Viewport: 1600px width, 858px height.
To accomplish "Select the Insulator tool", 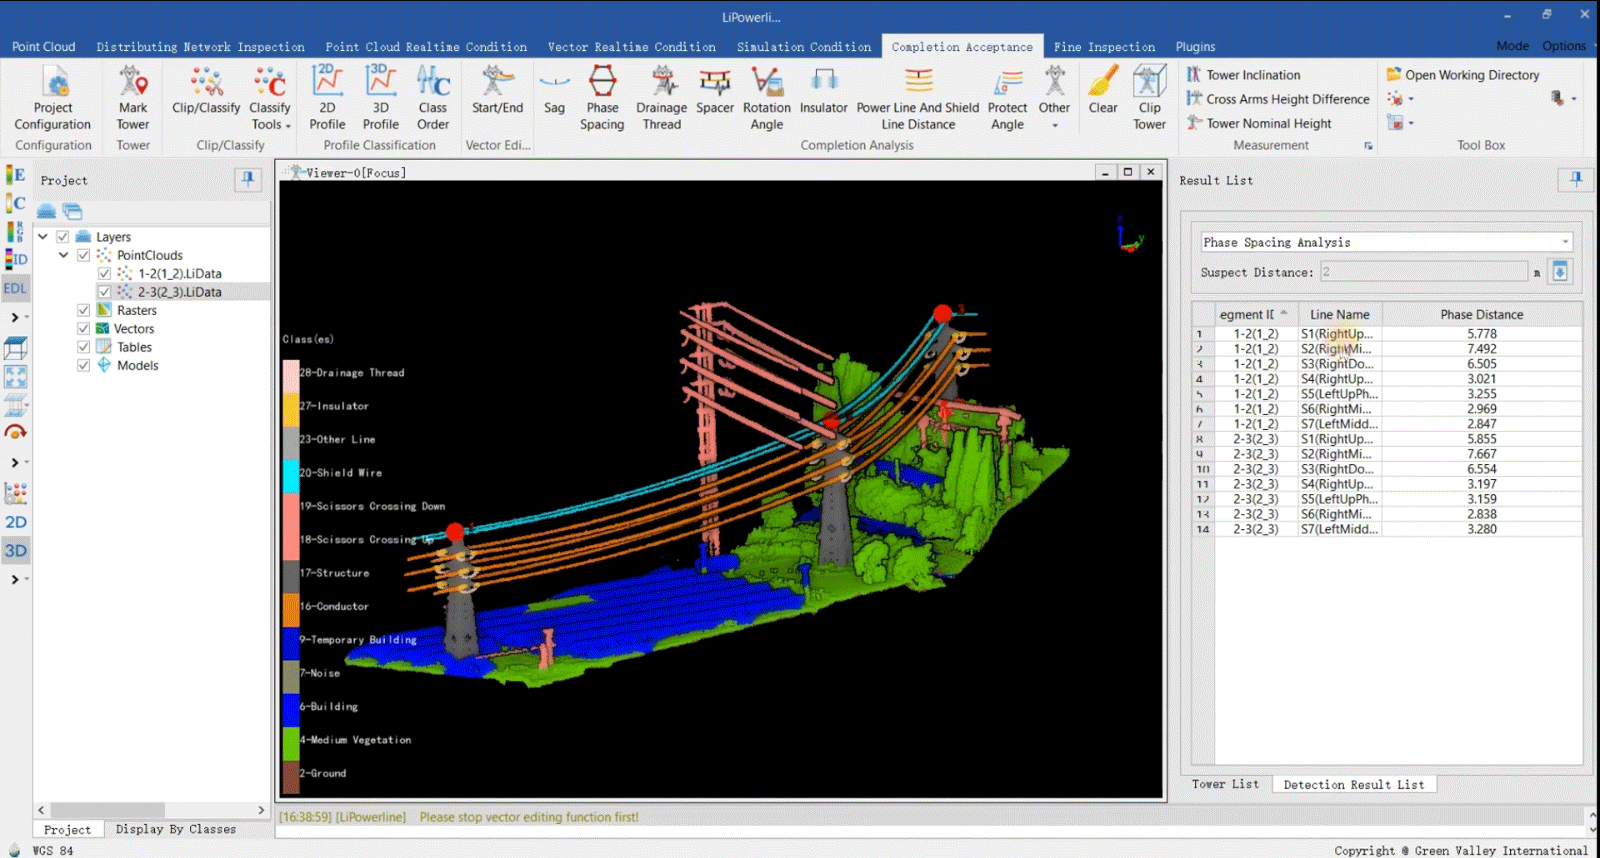I will tap(823, 92).
